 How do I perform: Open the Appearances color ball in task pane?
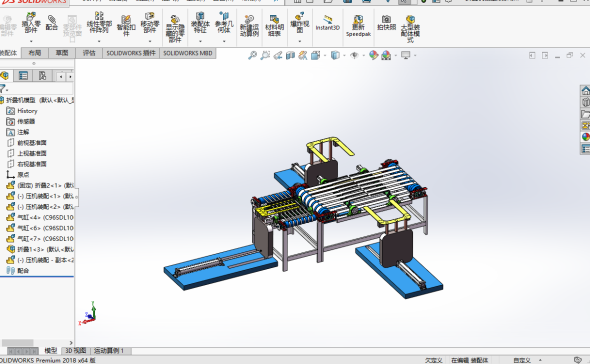click(585, 137)
